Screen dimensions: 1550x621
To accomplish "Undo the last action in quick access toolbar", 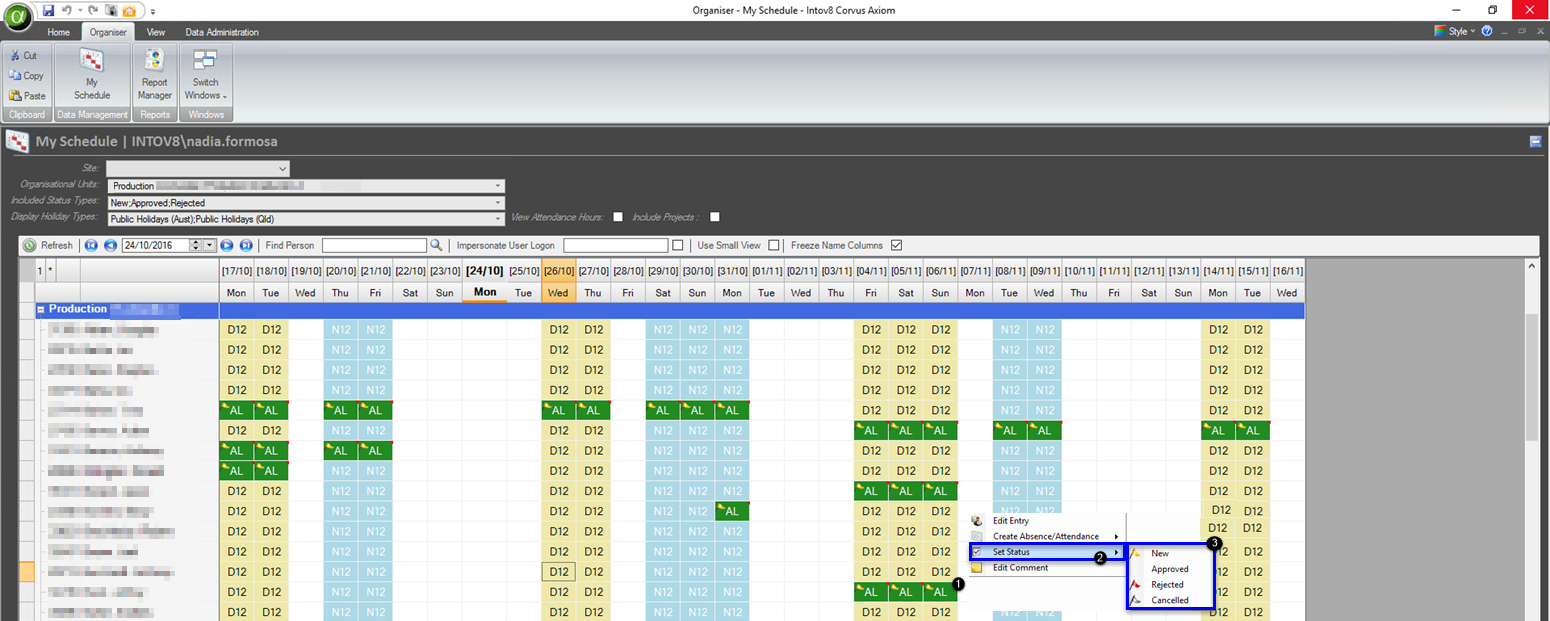I will pyautogui.click(x=66, y=10).
